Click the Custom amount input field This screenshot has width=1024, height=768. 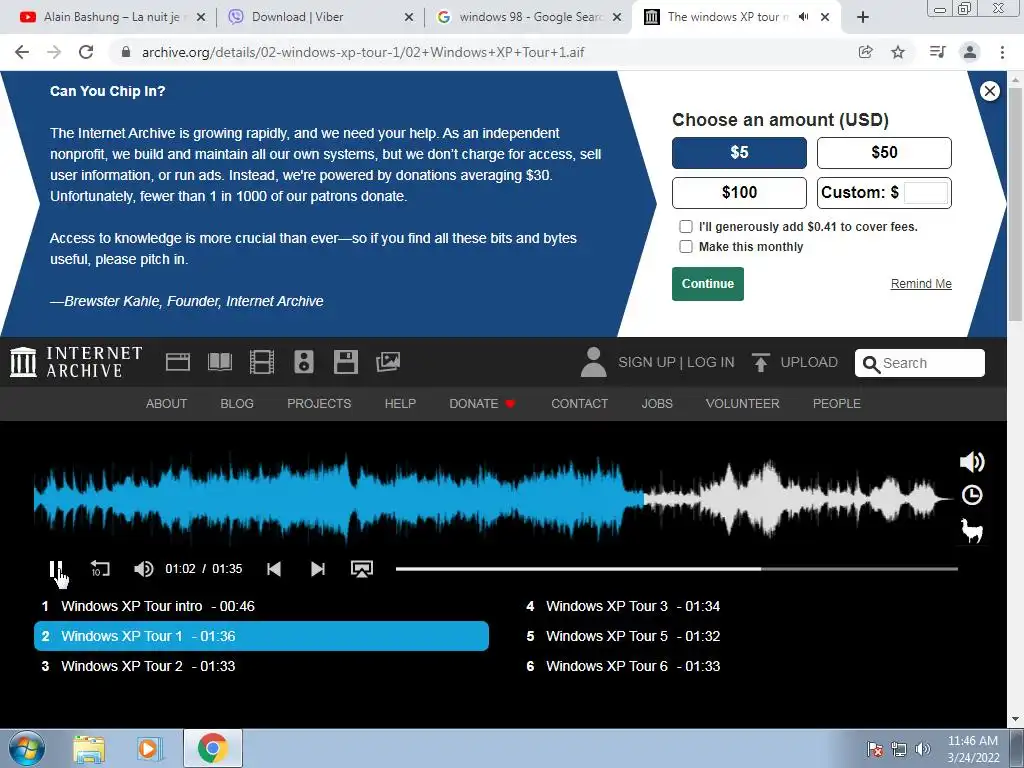tap(926, 193)
